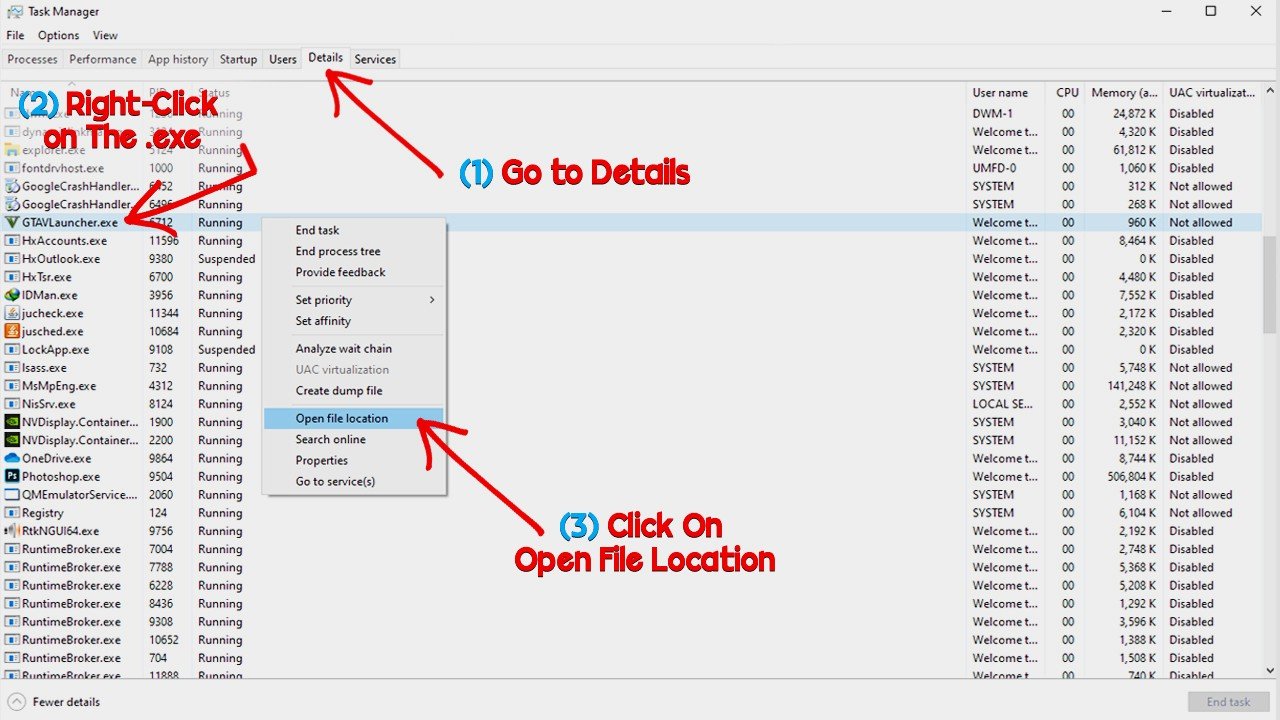Click the vertical scrollbar thumb

point(1270,285)
